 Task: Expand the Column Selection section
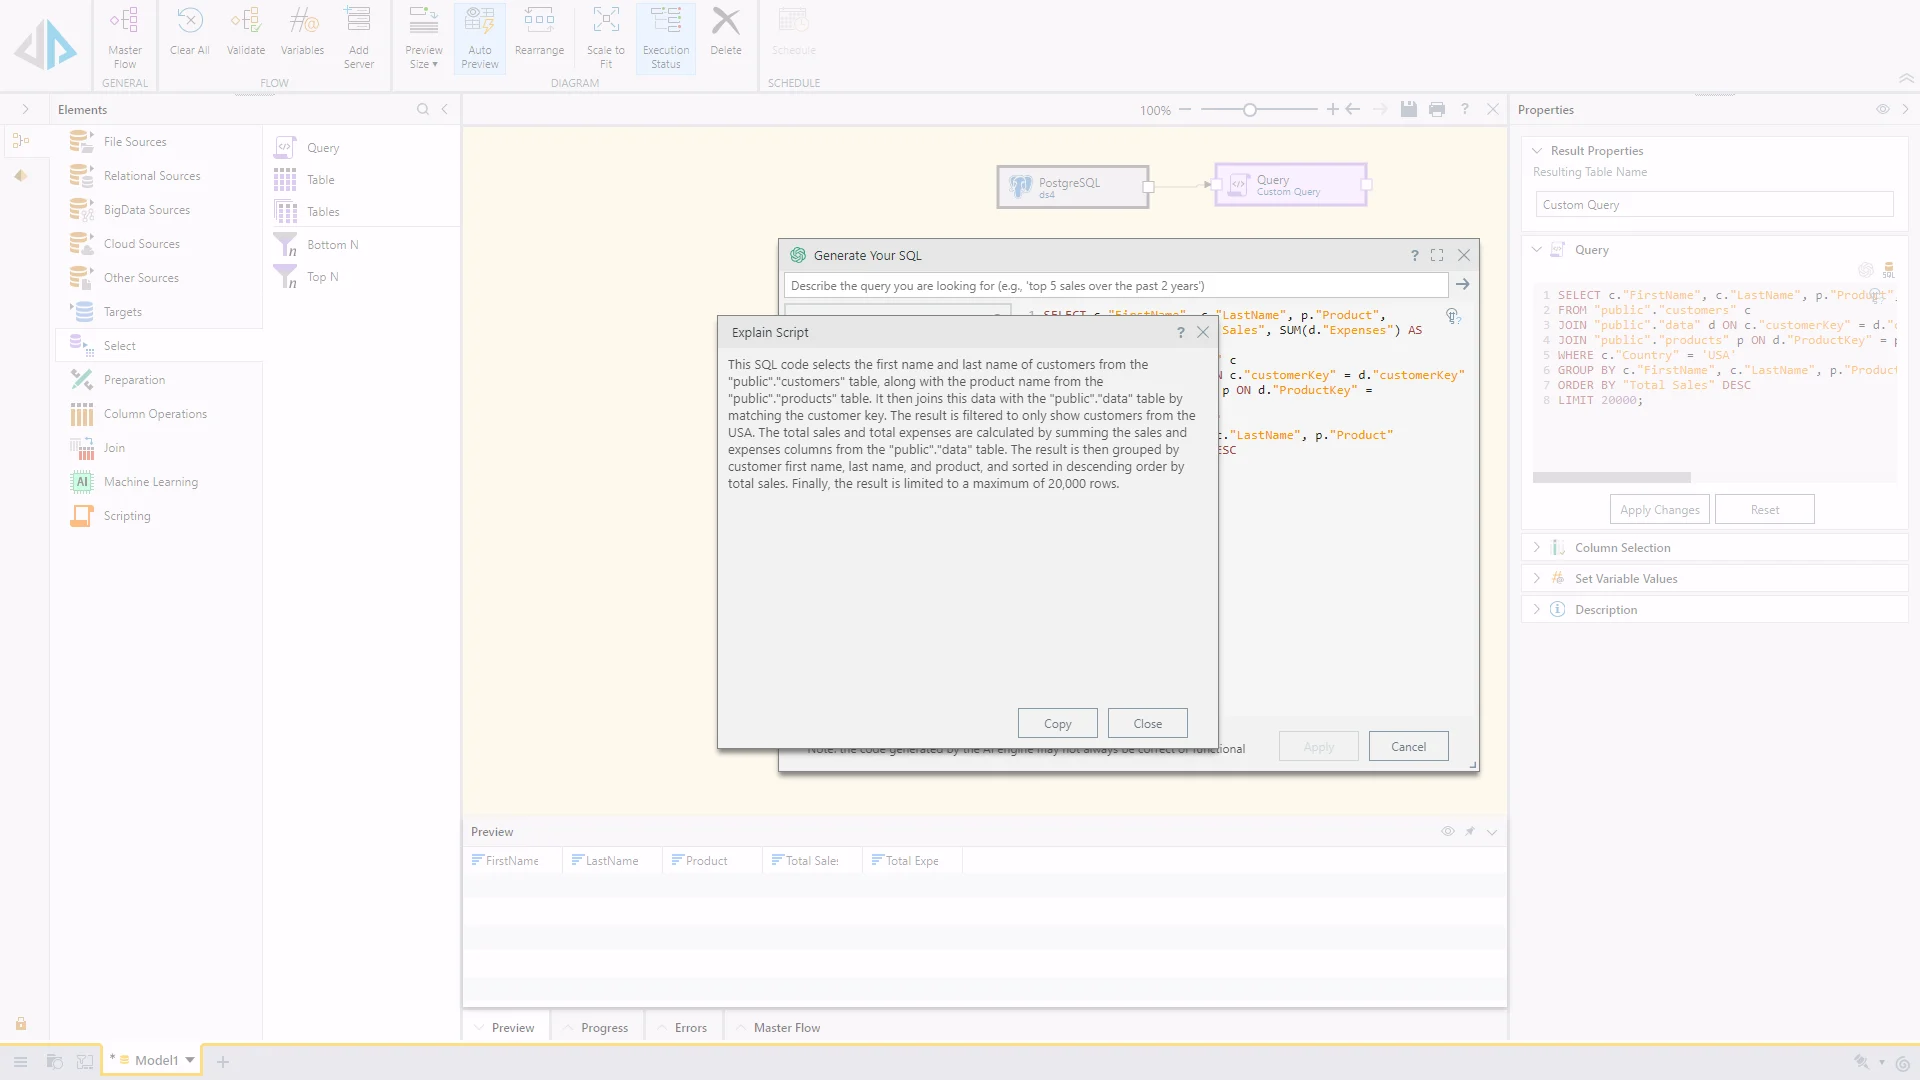(1622, 548)
